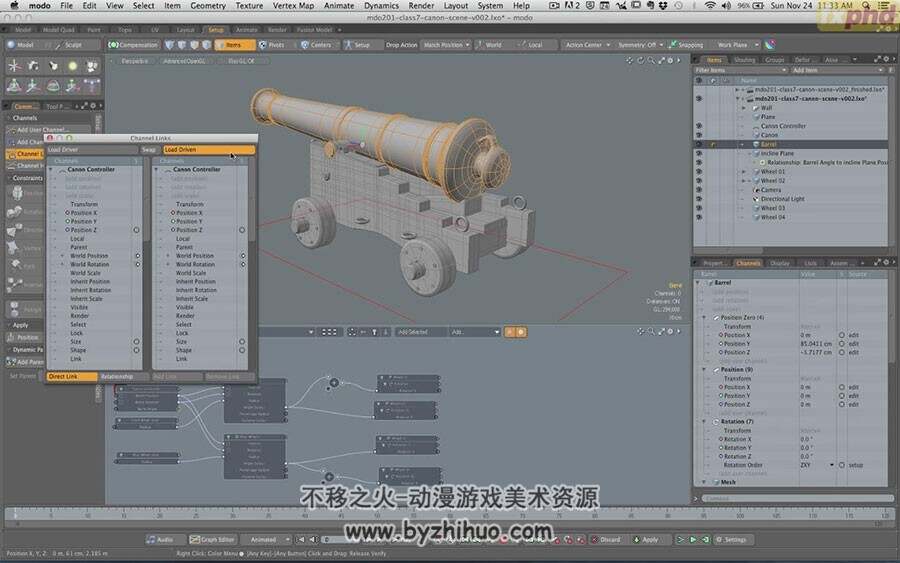Open the Rotation Order ZXY dropdown

817,465
